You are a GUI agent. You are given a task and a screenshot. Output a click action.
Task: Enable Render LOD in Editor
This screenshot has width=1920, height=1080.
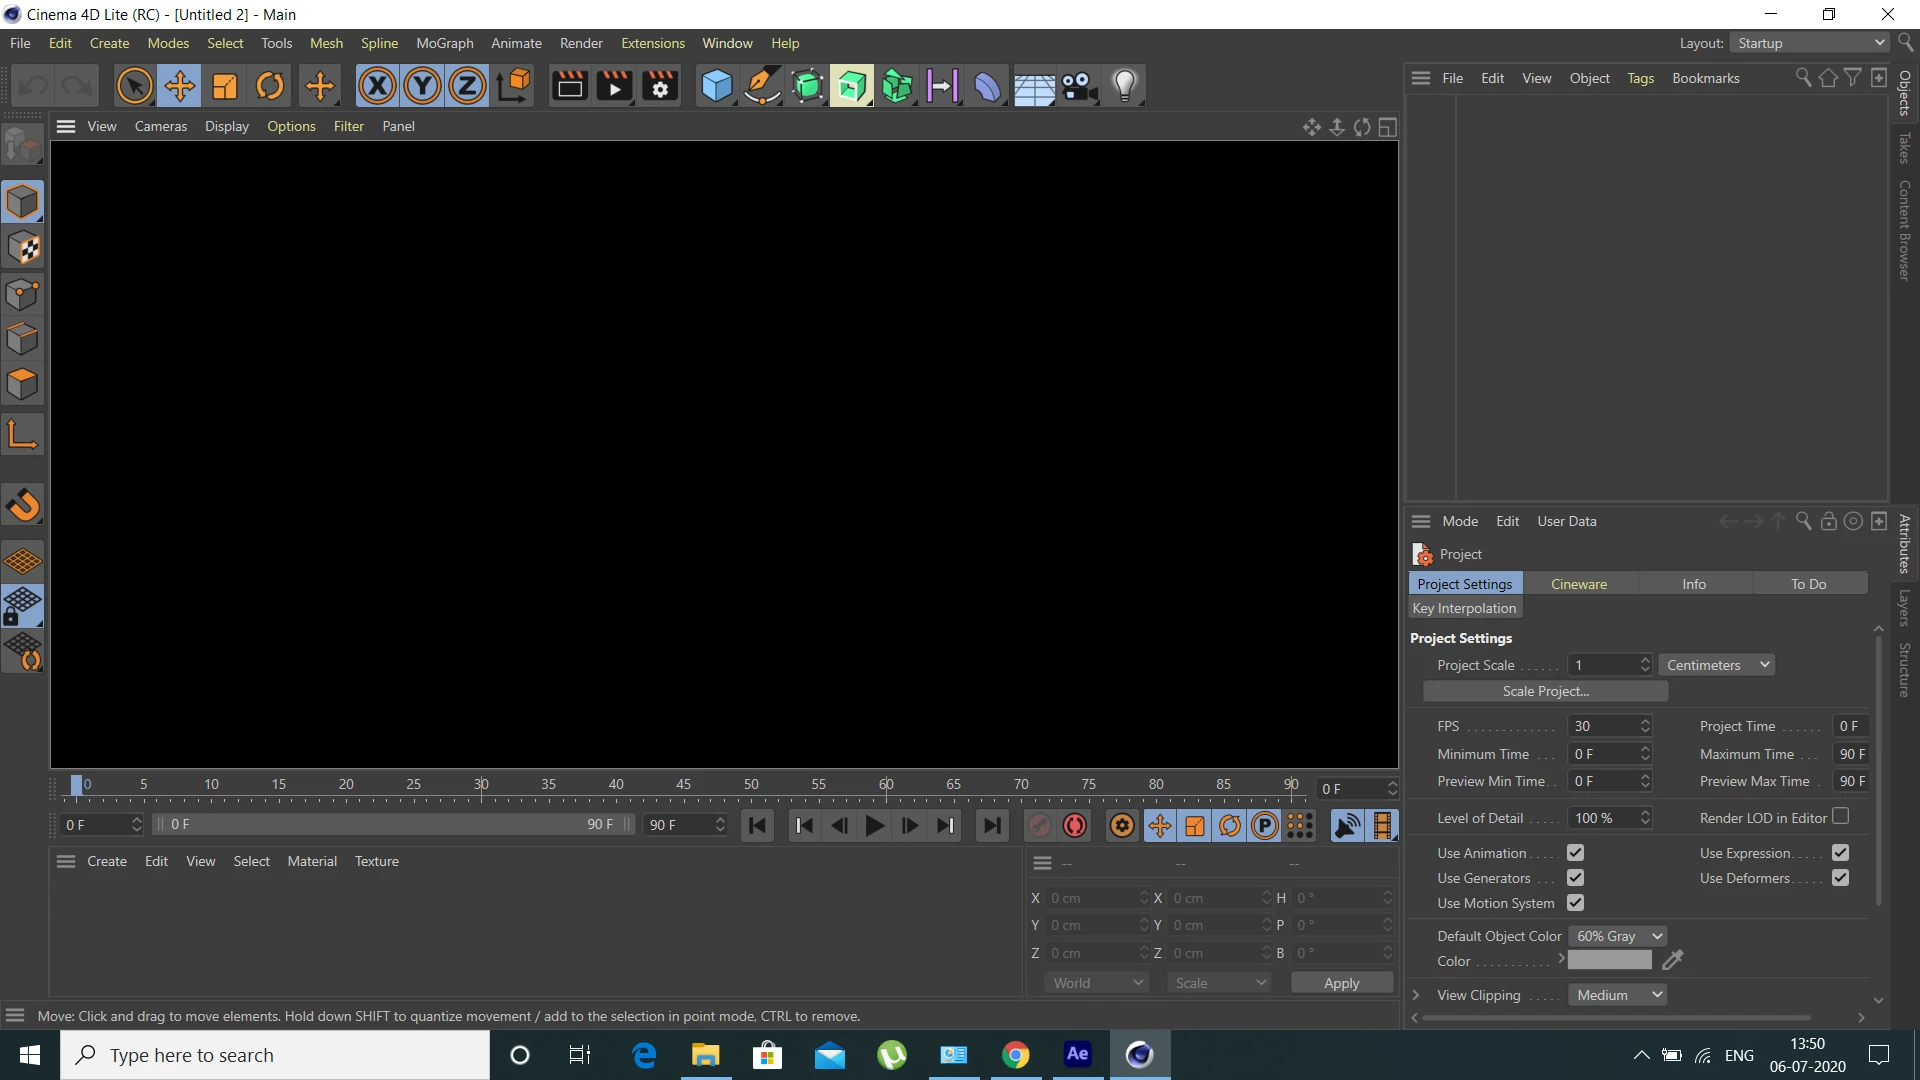click(1840, 817)
